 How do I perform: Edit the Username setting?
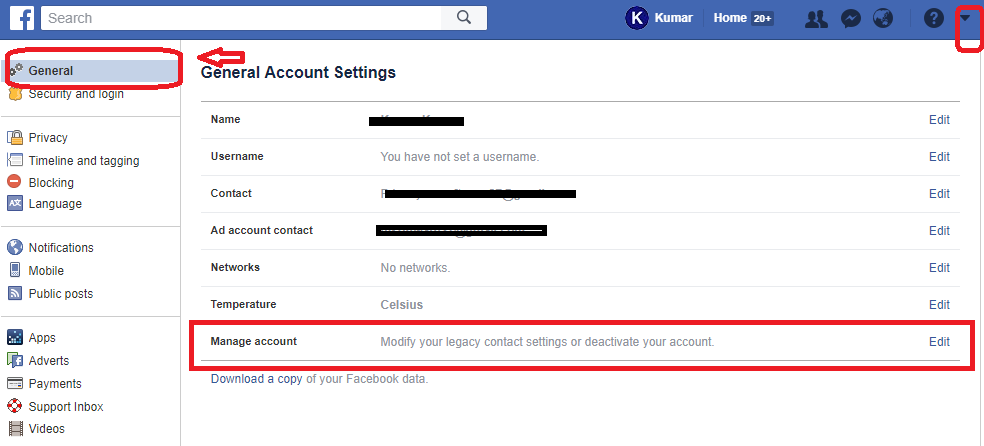(x=939, y=157)
